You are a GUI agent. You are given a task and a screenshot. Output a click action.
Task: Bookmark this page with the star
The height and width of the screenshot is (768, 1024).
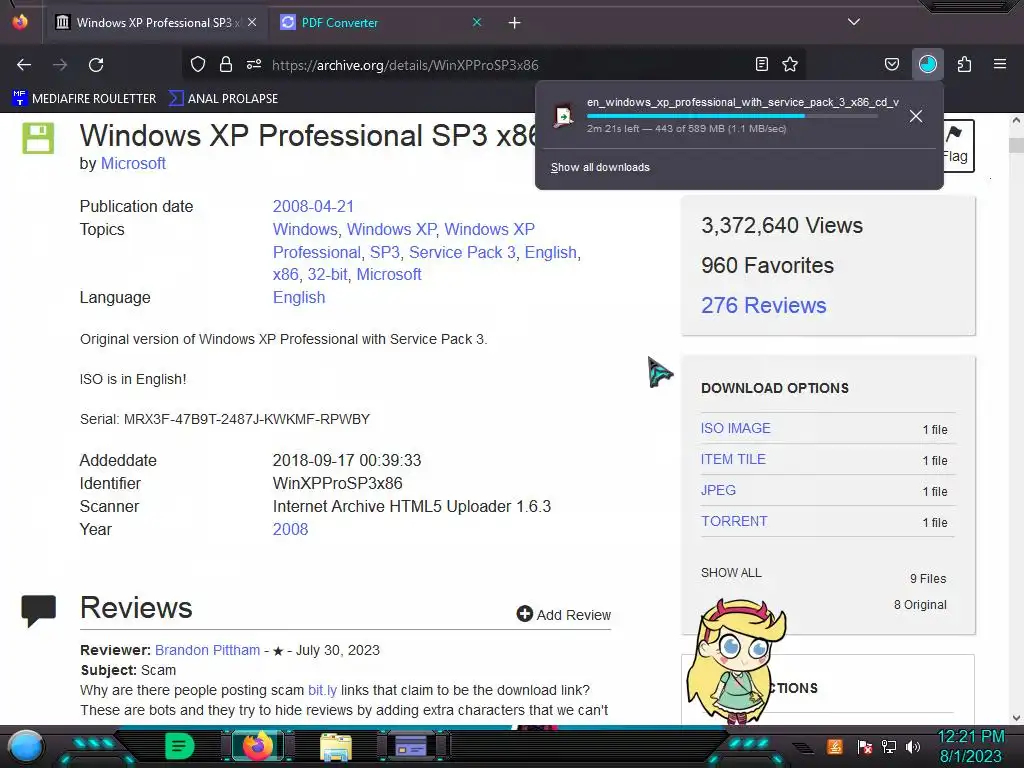click(x=790, y=64)
